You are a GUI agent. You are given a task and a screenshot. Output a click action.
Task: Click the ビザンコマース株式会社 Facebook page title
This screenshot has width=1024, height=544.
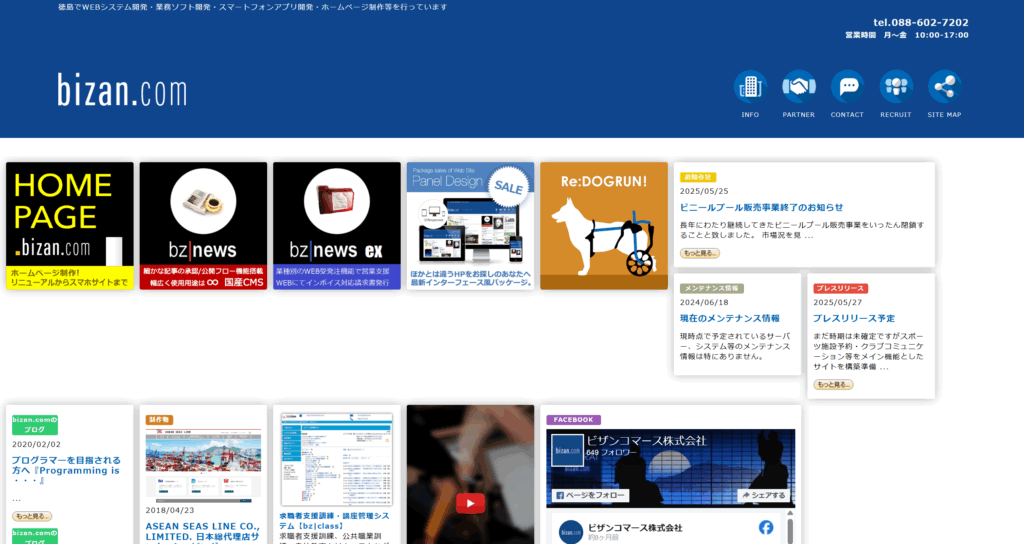(x=647, y=441)
